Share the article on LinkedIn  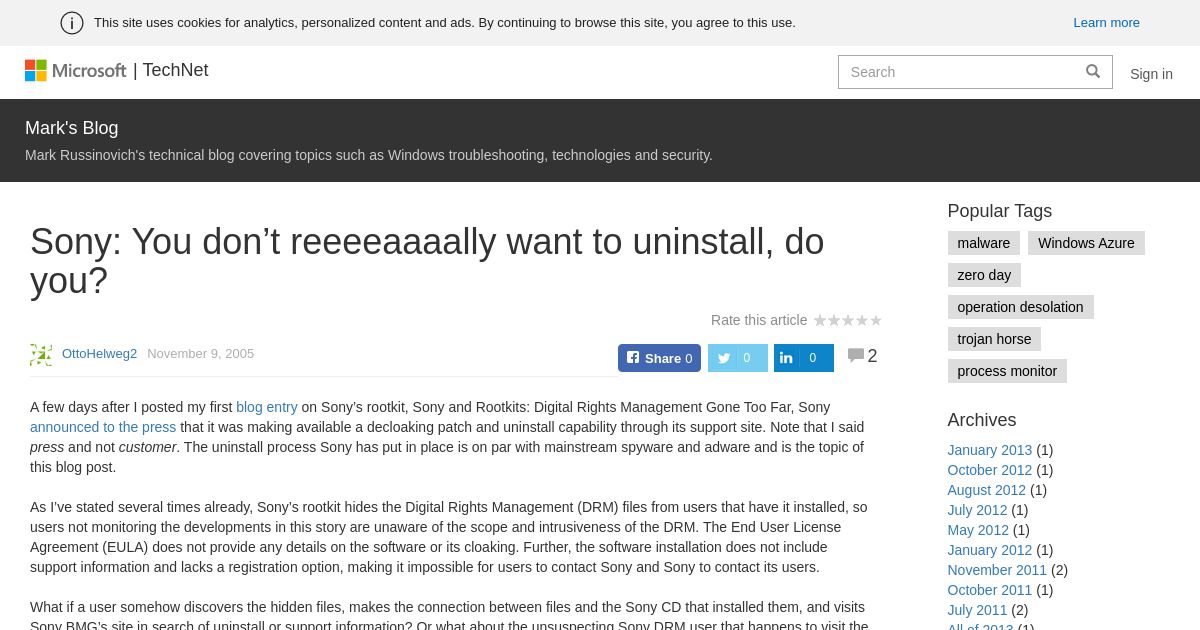[804, 358]
